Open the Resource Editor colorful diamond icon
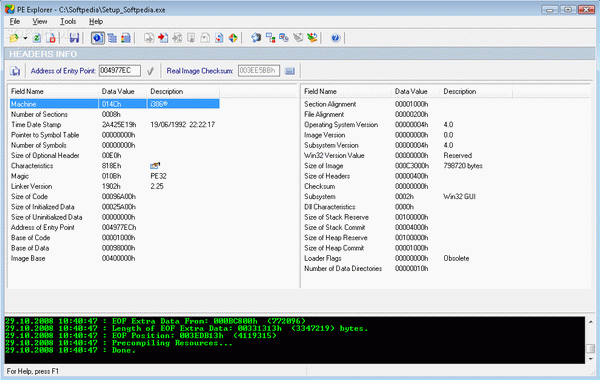600x380 pixels. (x=233, y=38)
